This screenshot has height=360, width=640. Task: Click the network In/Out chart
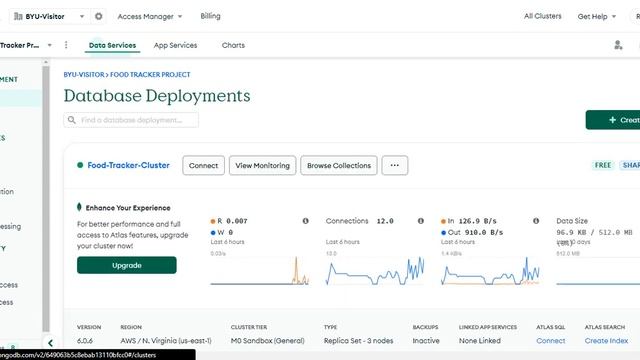[490, 270]
